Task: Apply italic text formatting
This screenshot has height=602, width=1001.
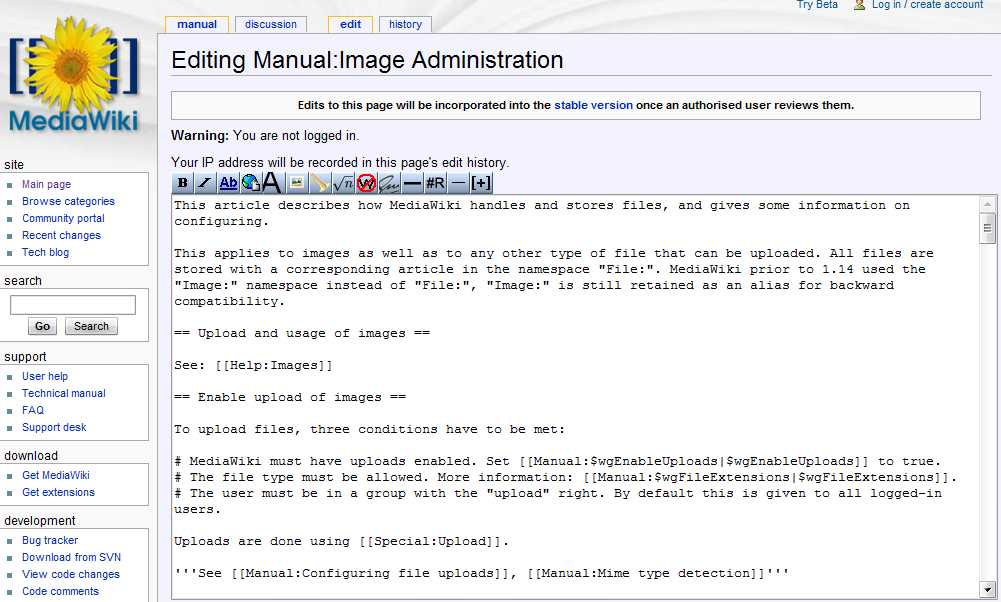Action: 205,183
